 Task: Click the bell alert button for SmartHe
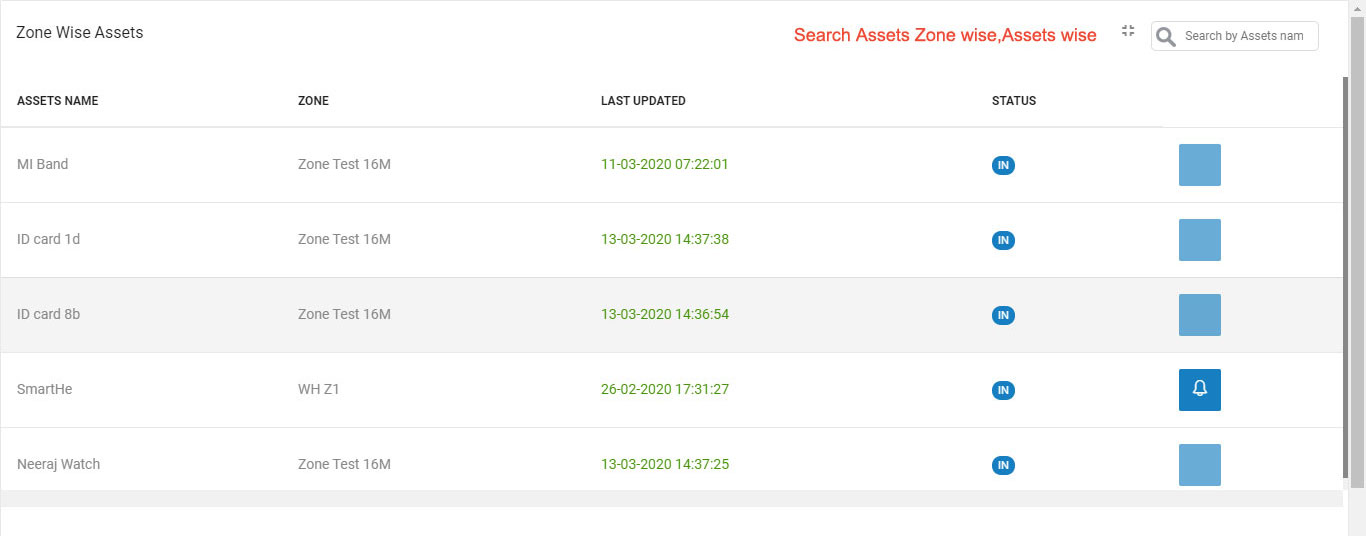1200,390
